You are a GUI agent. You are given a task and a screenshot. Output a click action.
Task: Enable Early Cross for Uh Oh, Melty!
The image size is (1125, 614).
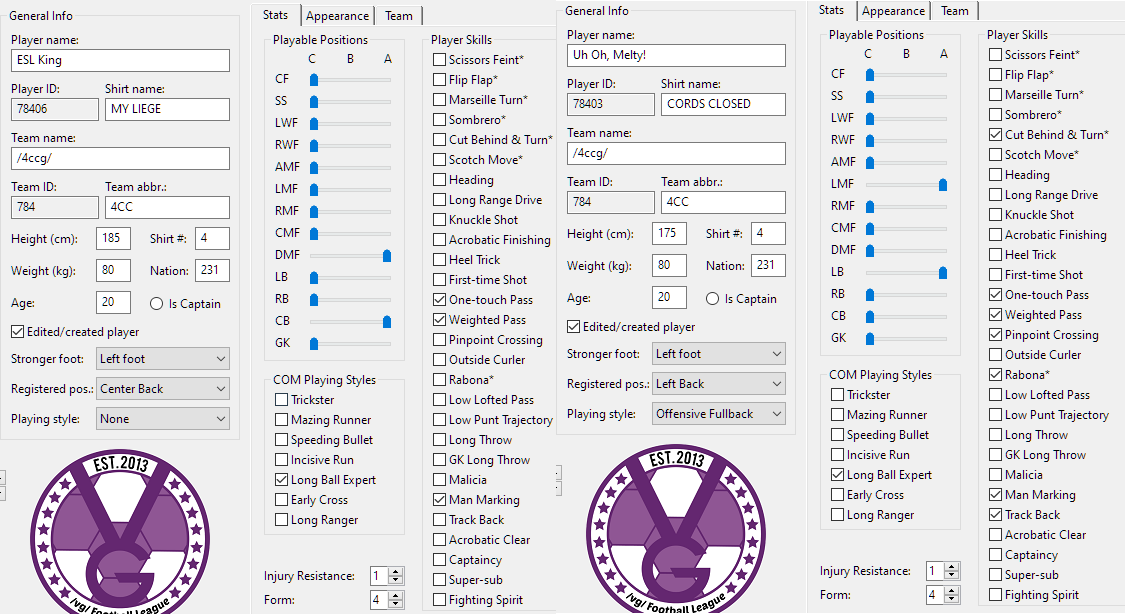pyautogui.click(x=838, y=495)
